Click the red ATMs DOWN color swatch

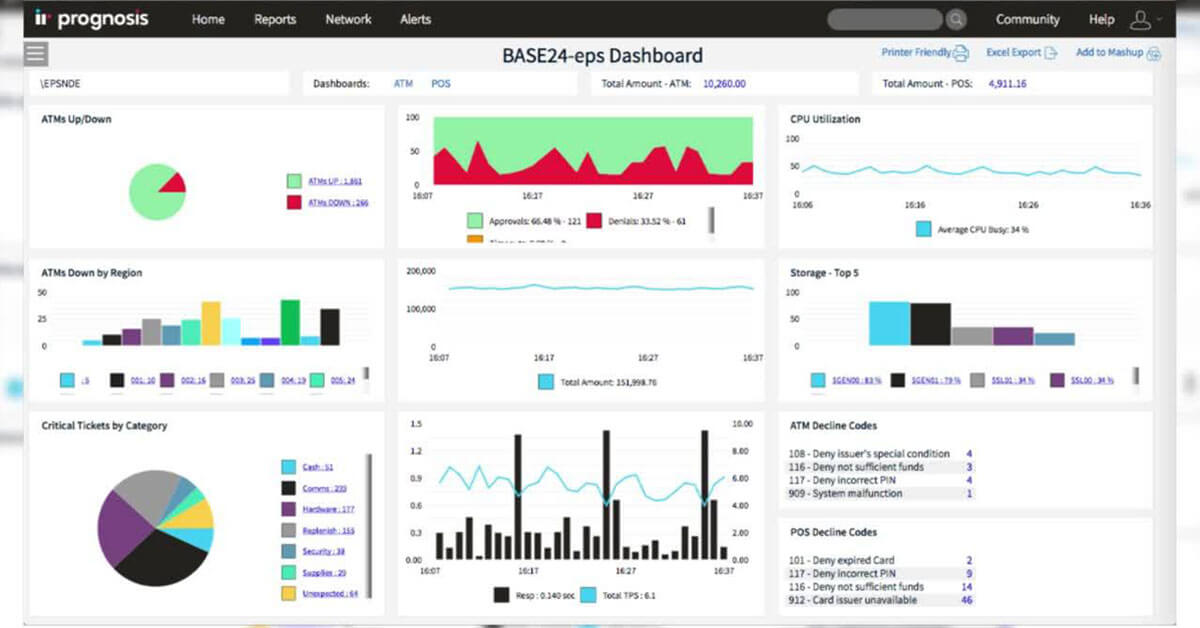click(294, 203)
